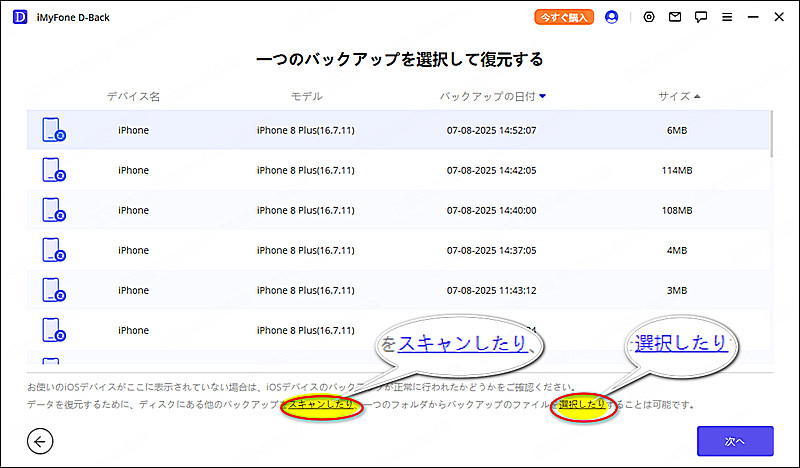Click the デバイス名 column header
Viewport: 800px width, 468px height.
133,96
